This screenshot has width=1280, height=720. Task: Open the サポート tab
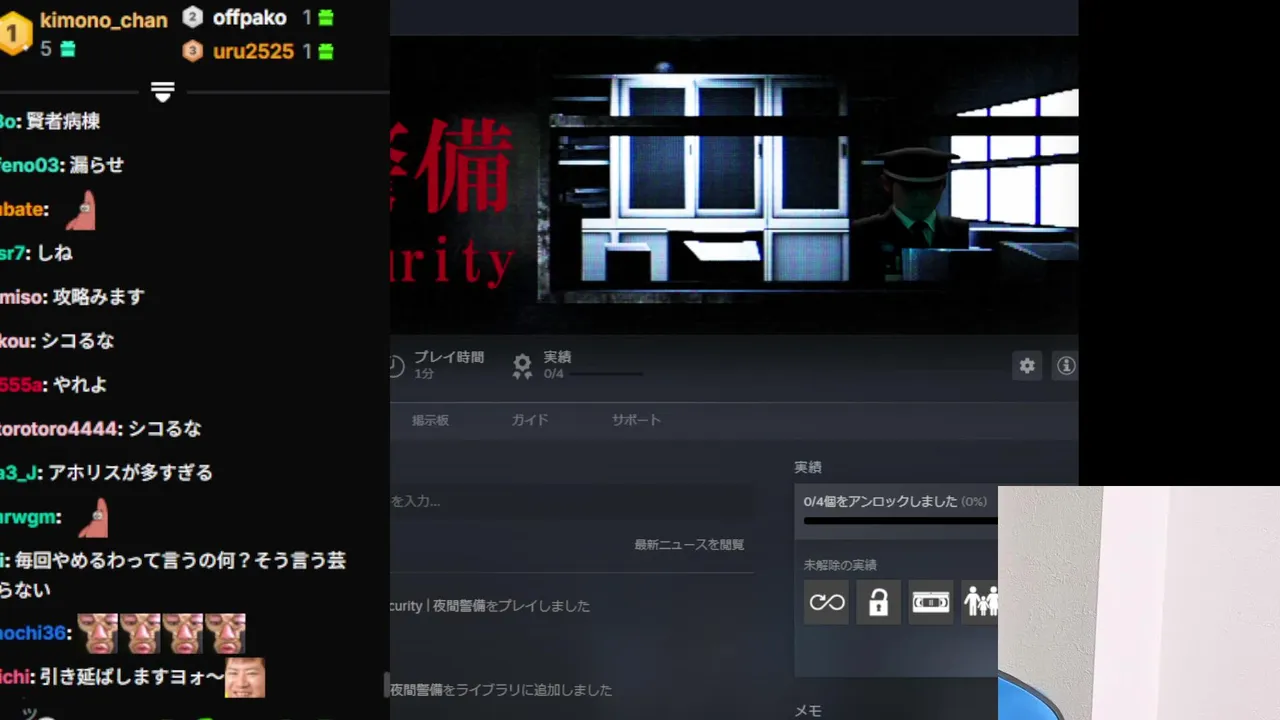pos(636,420)
